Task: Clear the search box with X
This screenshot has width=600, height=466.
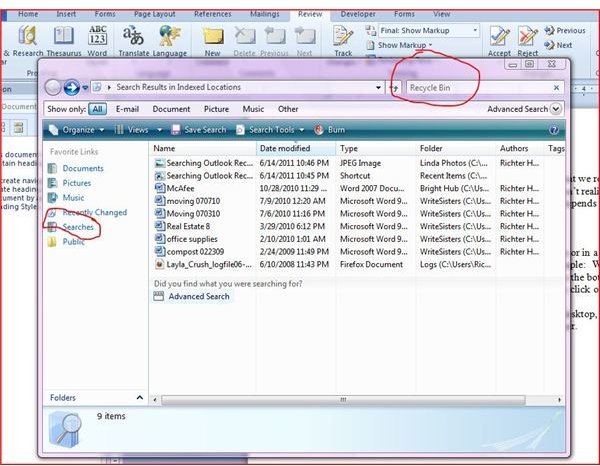Action: tap(556, 88)
